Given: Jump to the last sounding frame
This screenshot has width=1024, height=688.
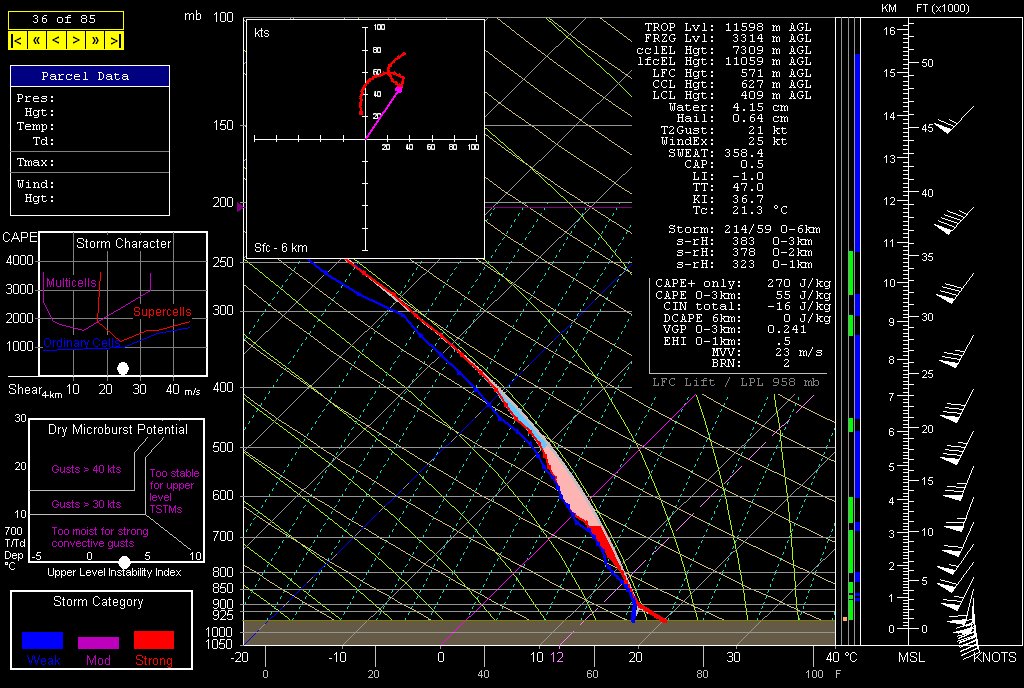Looking at the screenshot, I should [115, 40].
